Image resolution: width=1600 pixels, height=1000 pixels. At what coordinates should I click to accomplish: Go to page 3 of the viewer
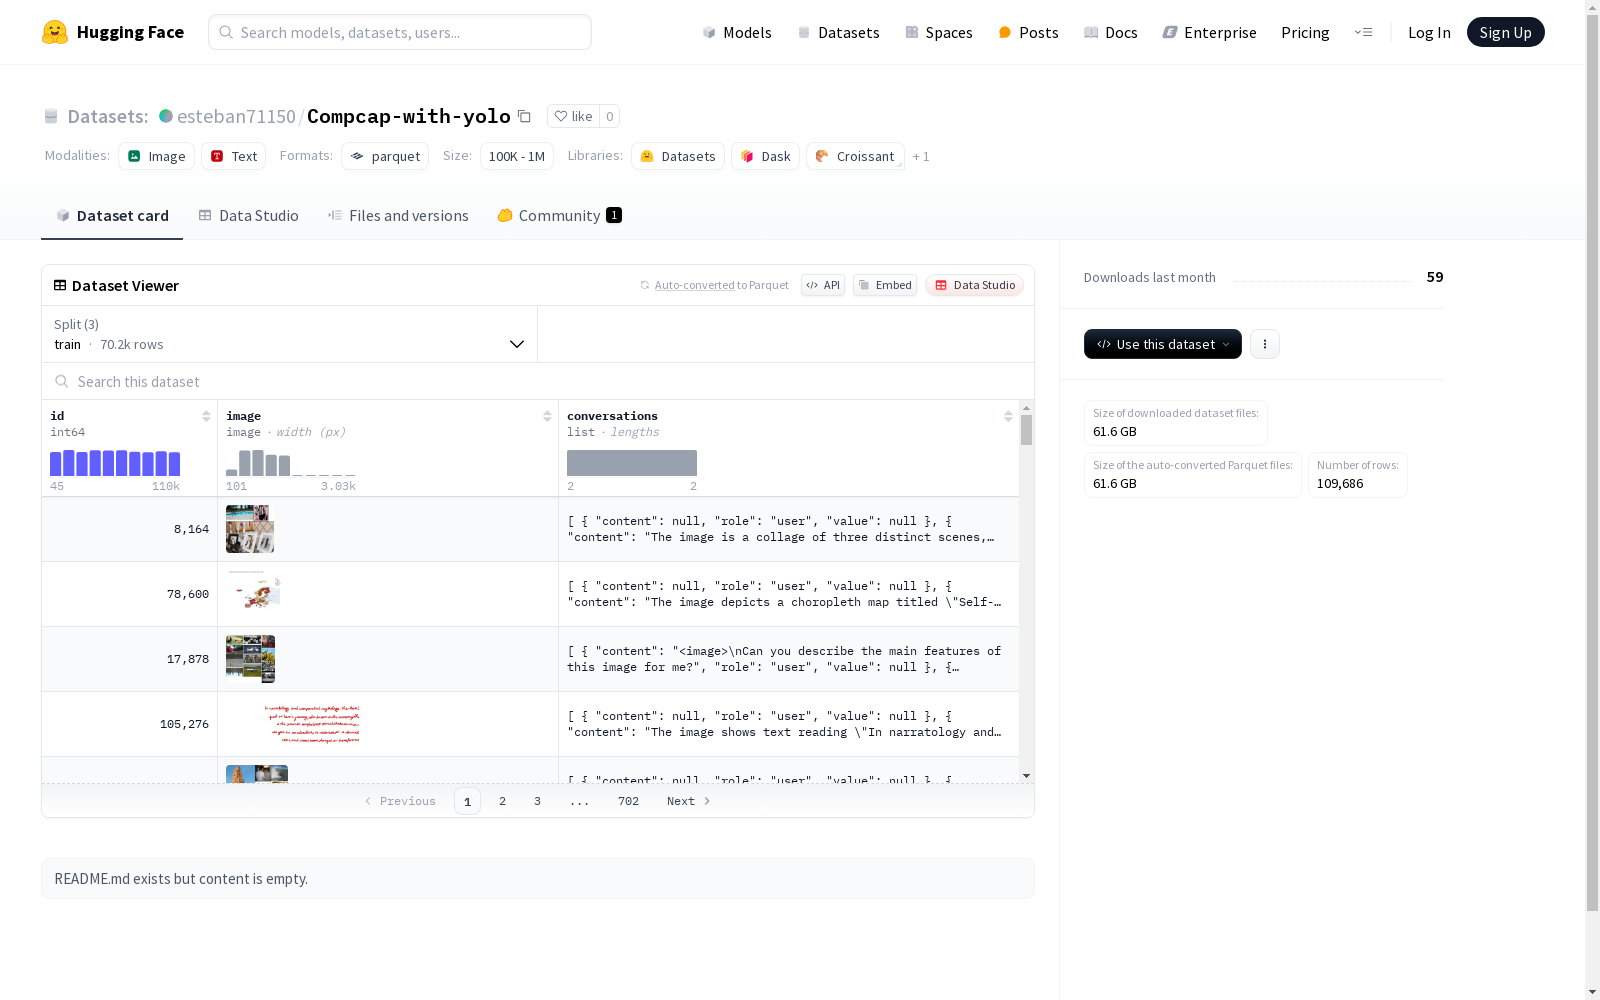[537, 801]
